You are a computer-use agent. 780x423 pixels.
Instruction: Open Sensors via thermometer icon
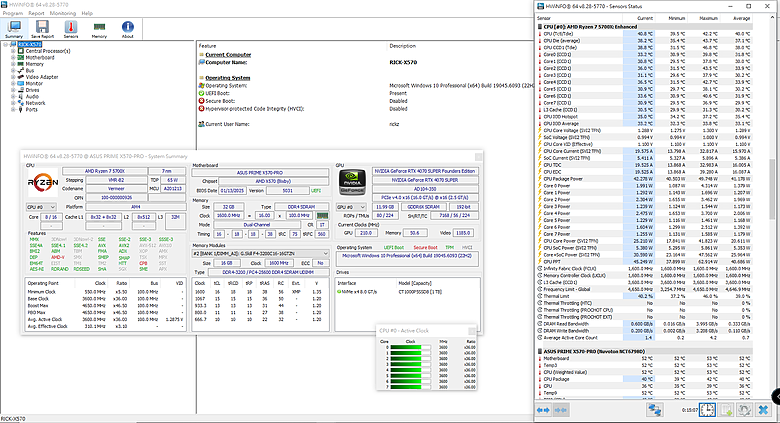pos(71,29)
